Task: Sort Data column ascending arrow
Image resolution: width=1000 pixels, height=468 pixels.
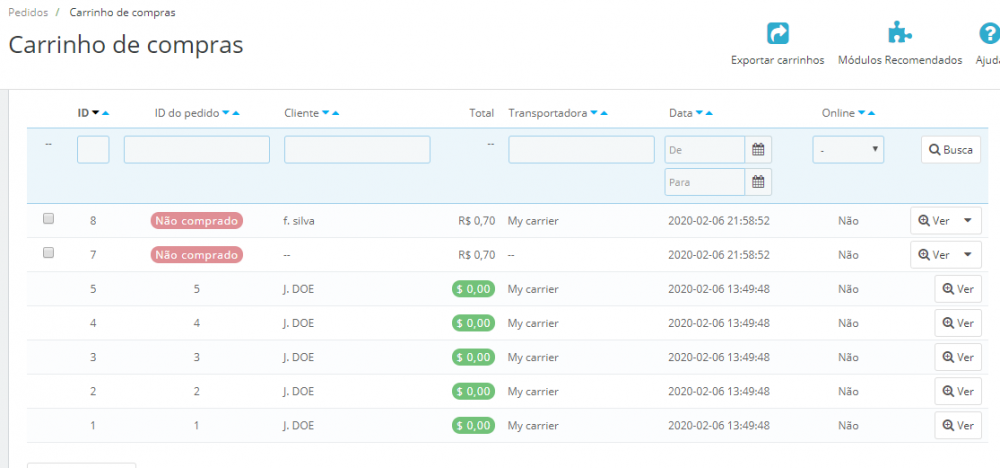Action: pos(709,113)
